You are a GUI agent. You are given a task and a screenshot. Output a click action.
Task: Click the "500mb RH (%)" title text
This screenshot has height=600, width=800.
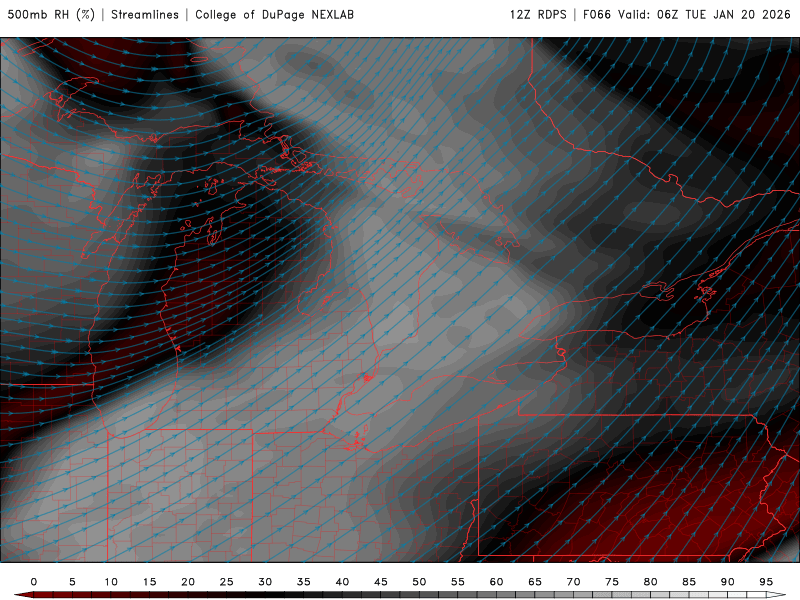point(51,14)
